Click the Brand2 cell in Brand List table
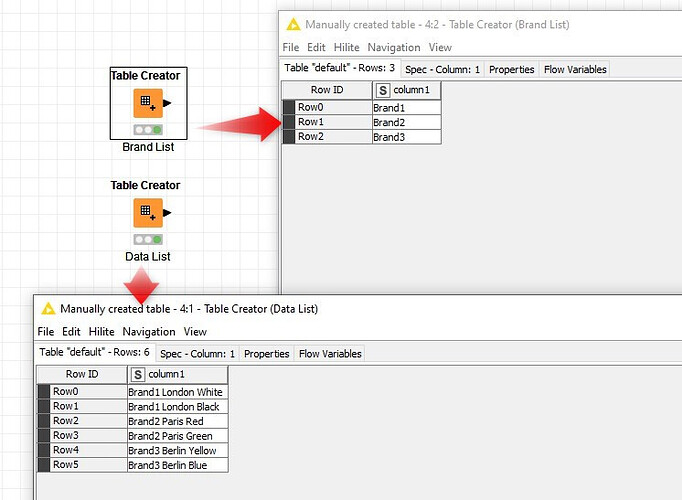The width and height of the screenshot is (682, 500). coord(407,122)
